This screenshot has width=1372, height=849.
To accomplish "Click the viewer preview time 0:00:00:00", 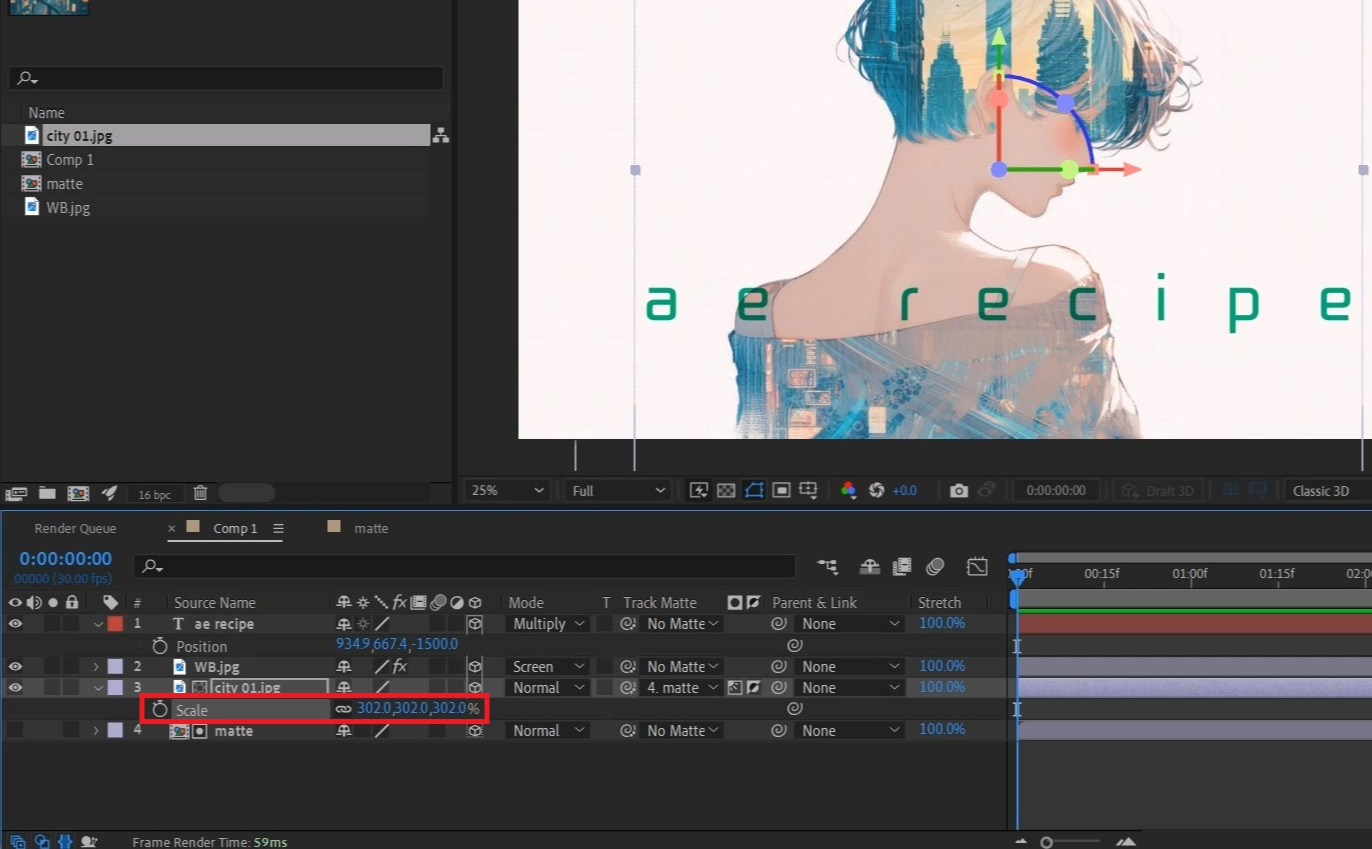I will point(1056,491).
